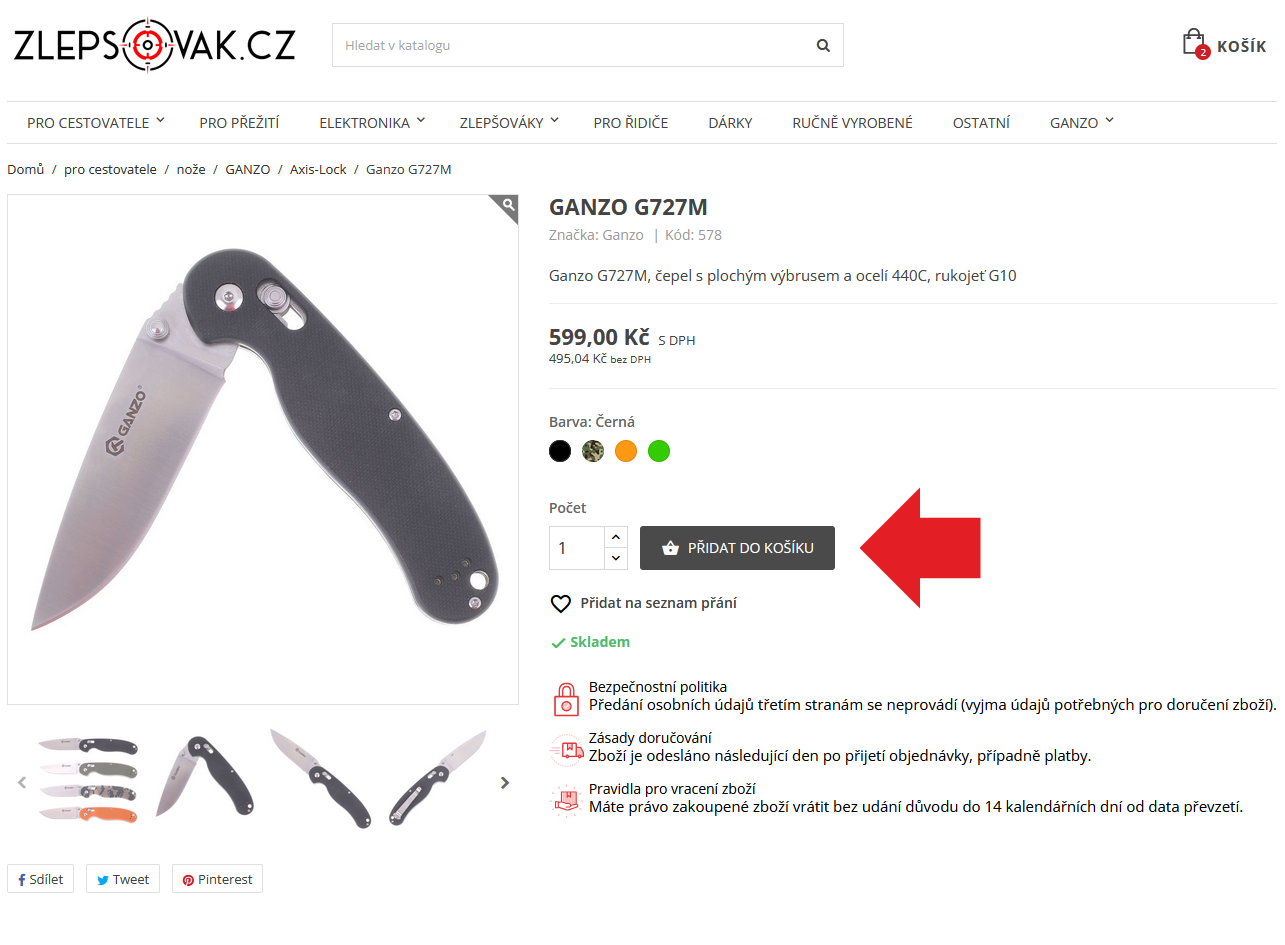
Task: Open the Dárky menu item
Action: pos(730,123)
